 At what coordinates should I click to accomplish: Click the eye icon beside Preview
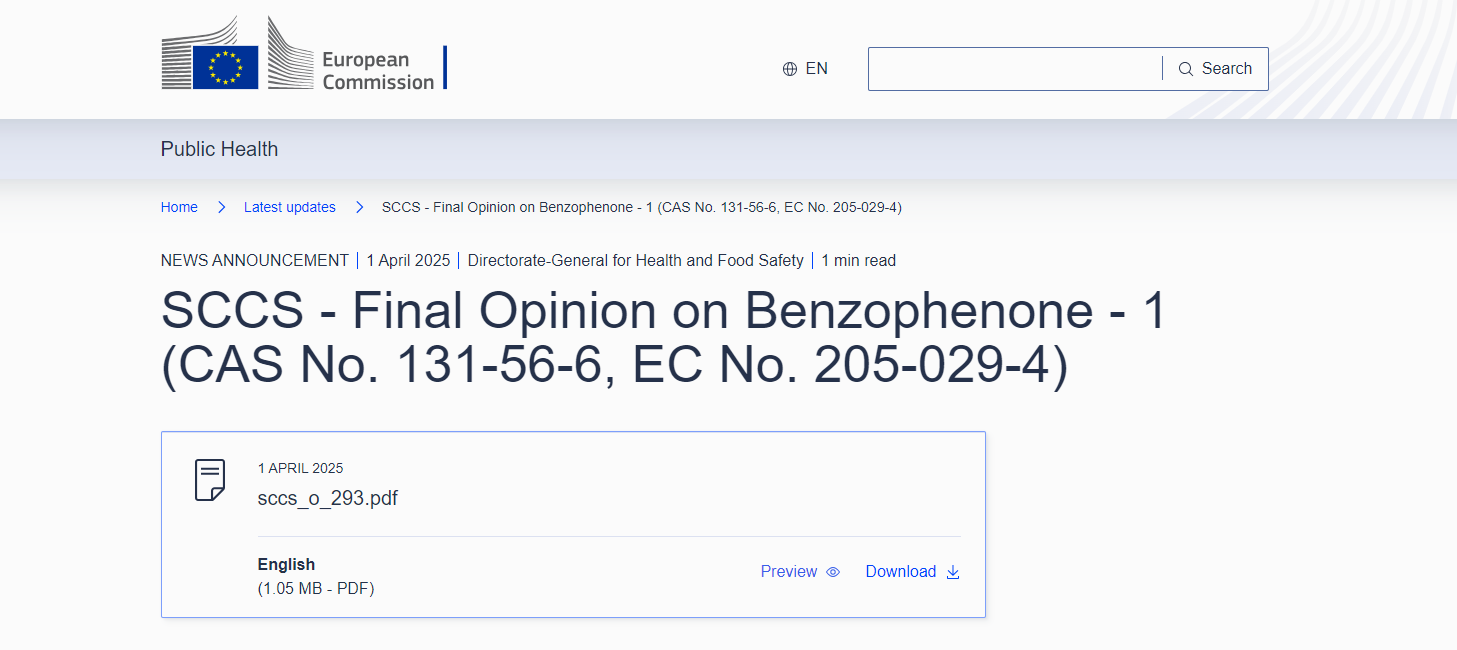[x=833, y=572]
